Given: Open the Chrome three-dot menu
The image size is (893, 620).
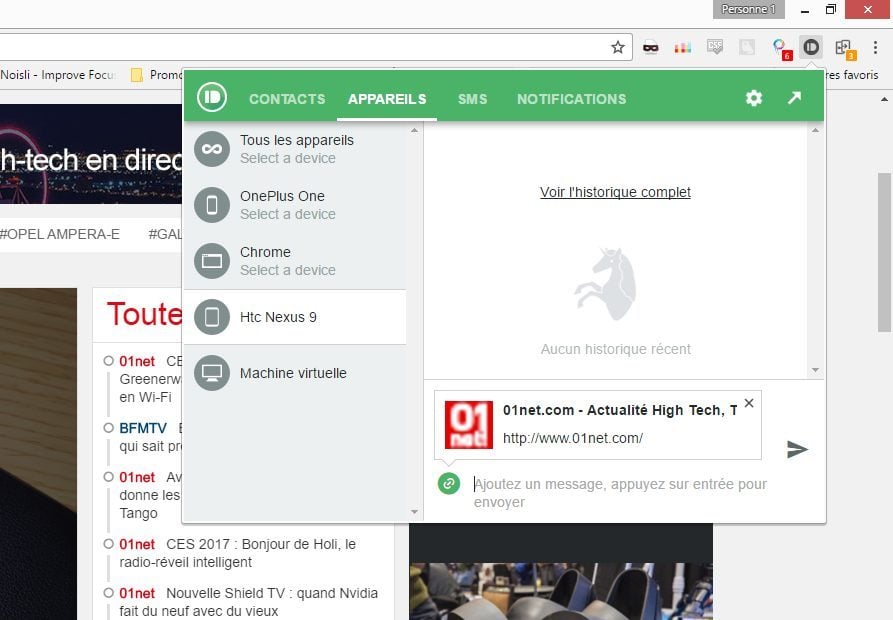Looking at the screenshot, I should tap(875, 47).
